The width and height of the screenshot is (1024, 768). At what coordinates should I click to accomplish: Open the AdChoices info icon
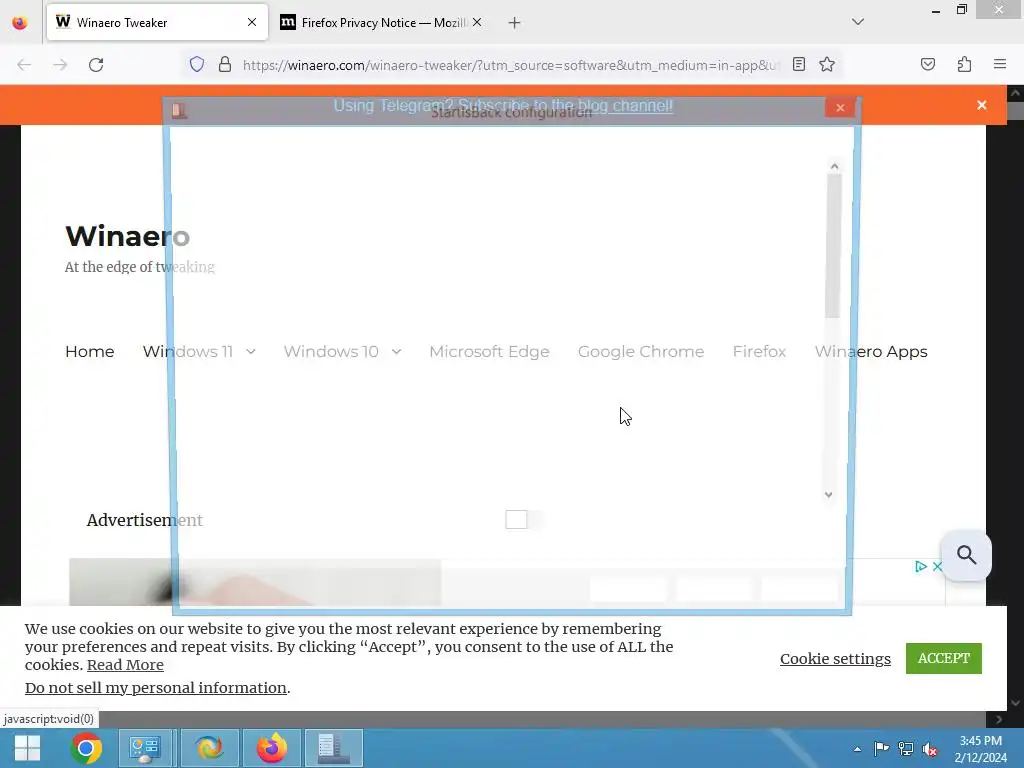[x=921, y=566]
